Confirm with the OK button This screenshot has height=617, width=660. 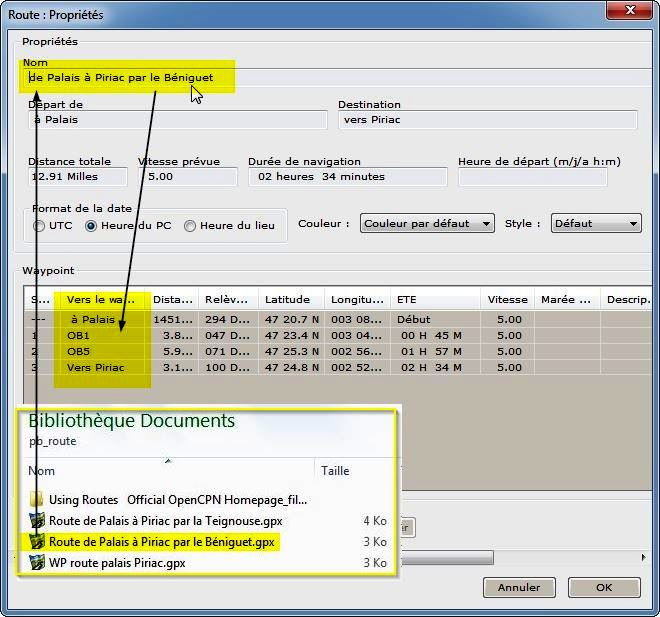[604, 587]
